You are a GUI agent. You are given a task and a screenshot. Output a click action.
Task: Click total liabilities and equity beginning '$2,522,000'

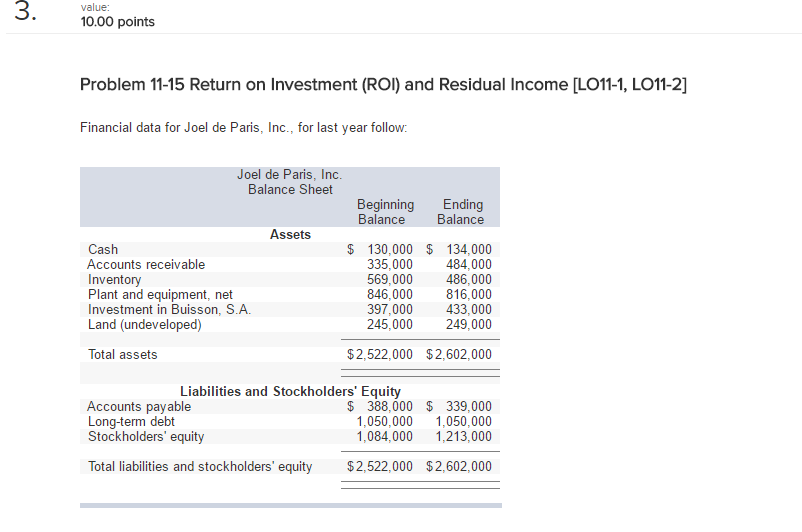[380, 467]
